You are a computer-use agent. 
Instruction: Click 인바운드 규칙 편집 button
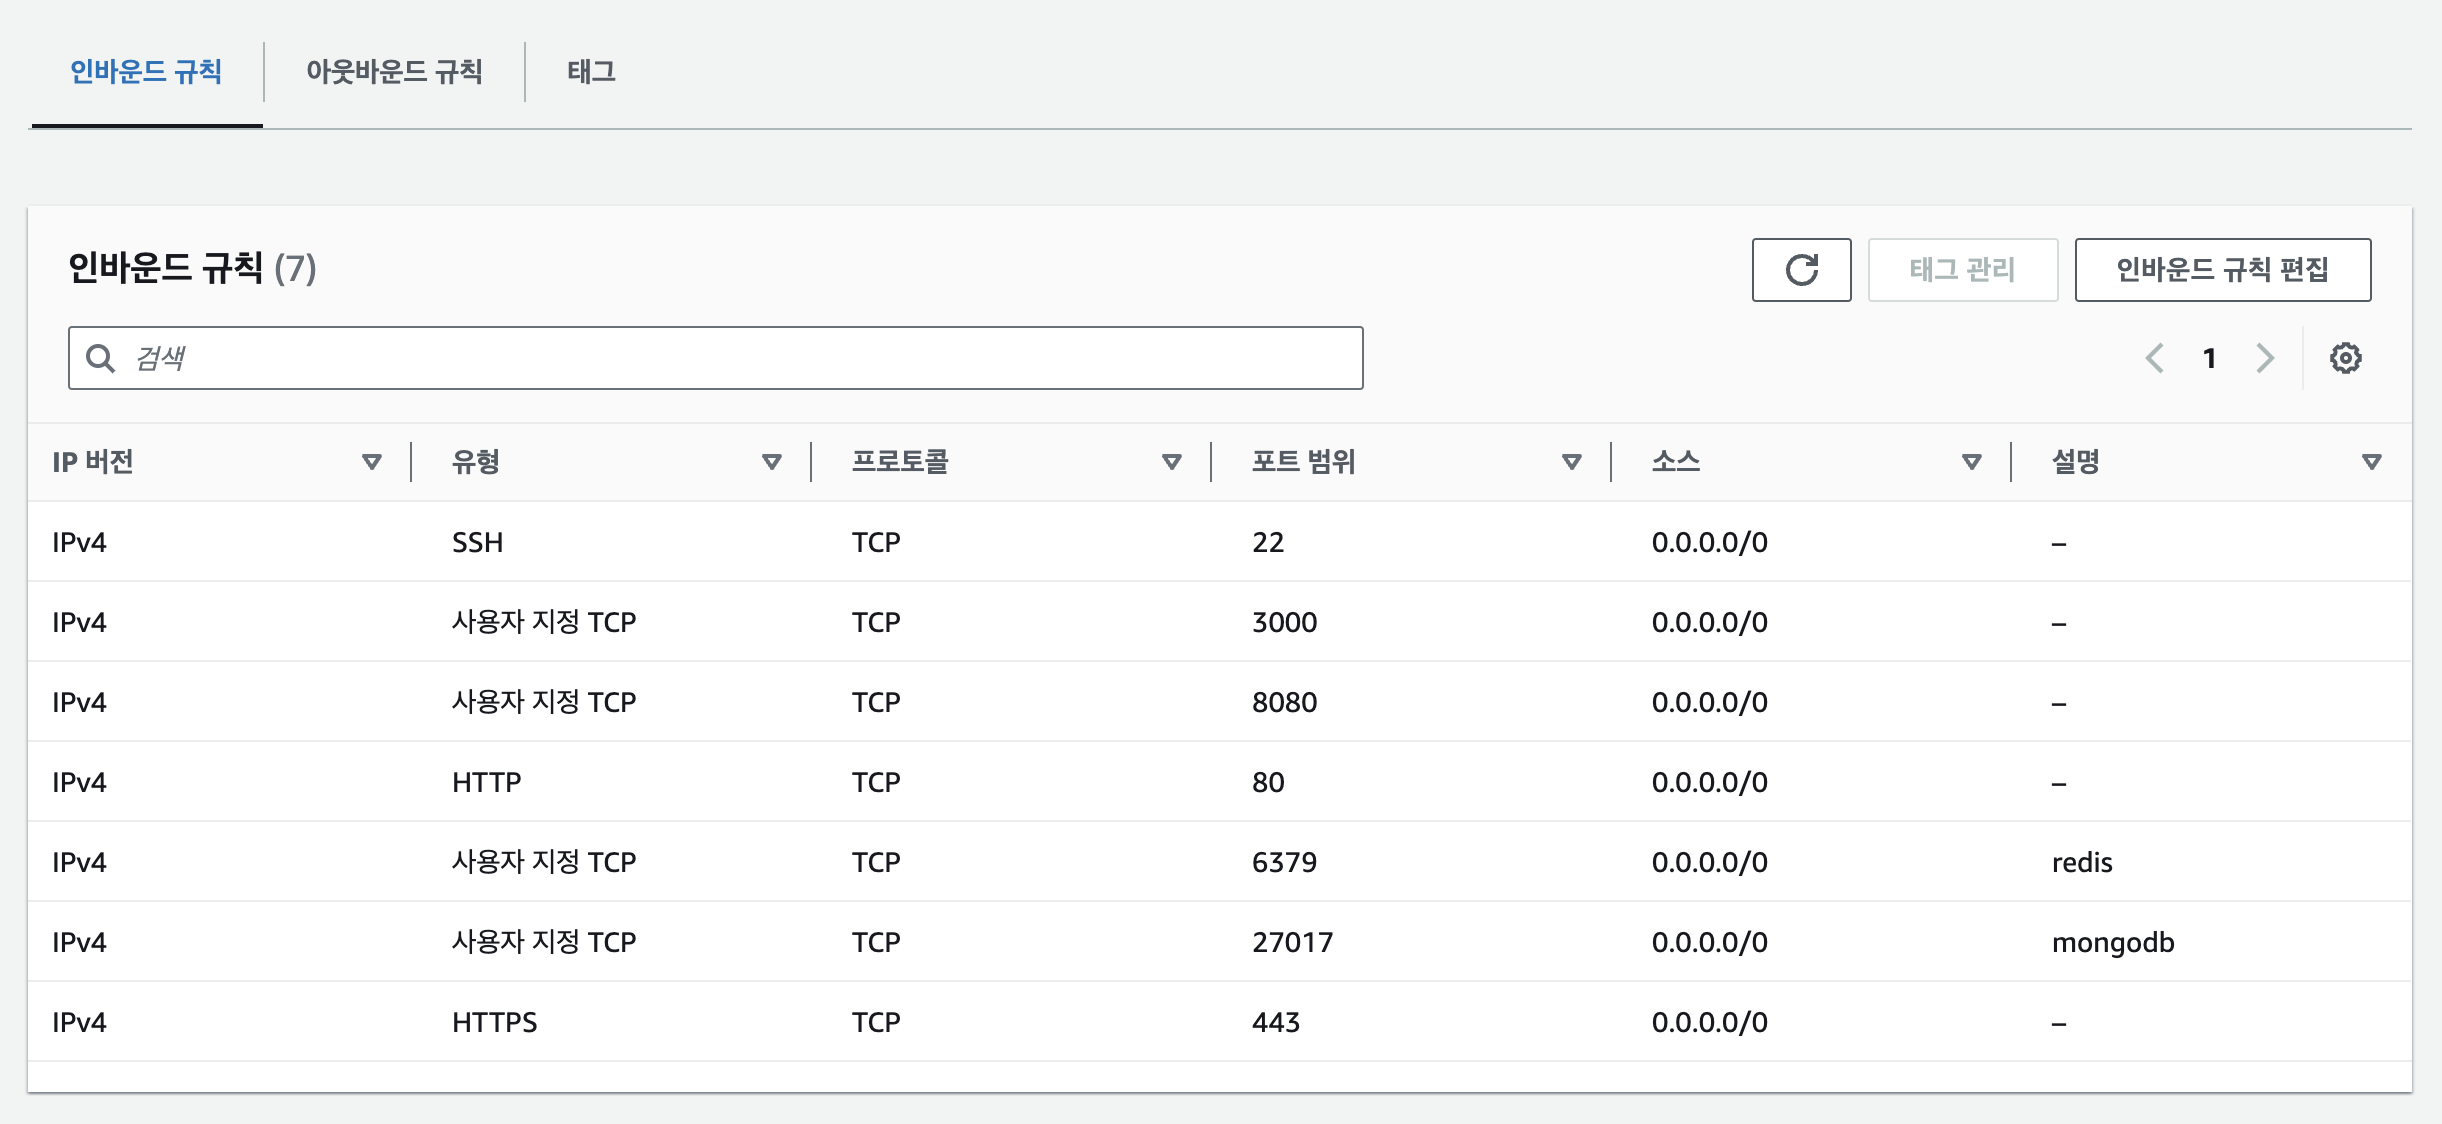pos(2222,270)
